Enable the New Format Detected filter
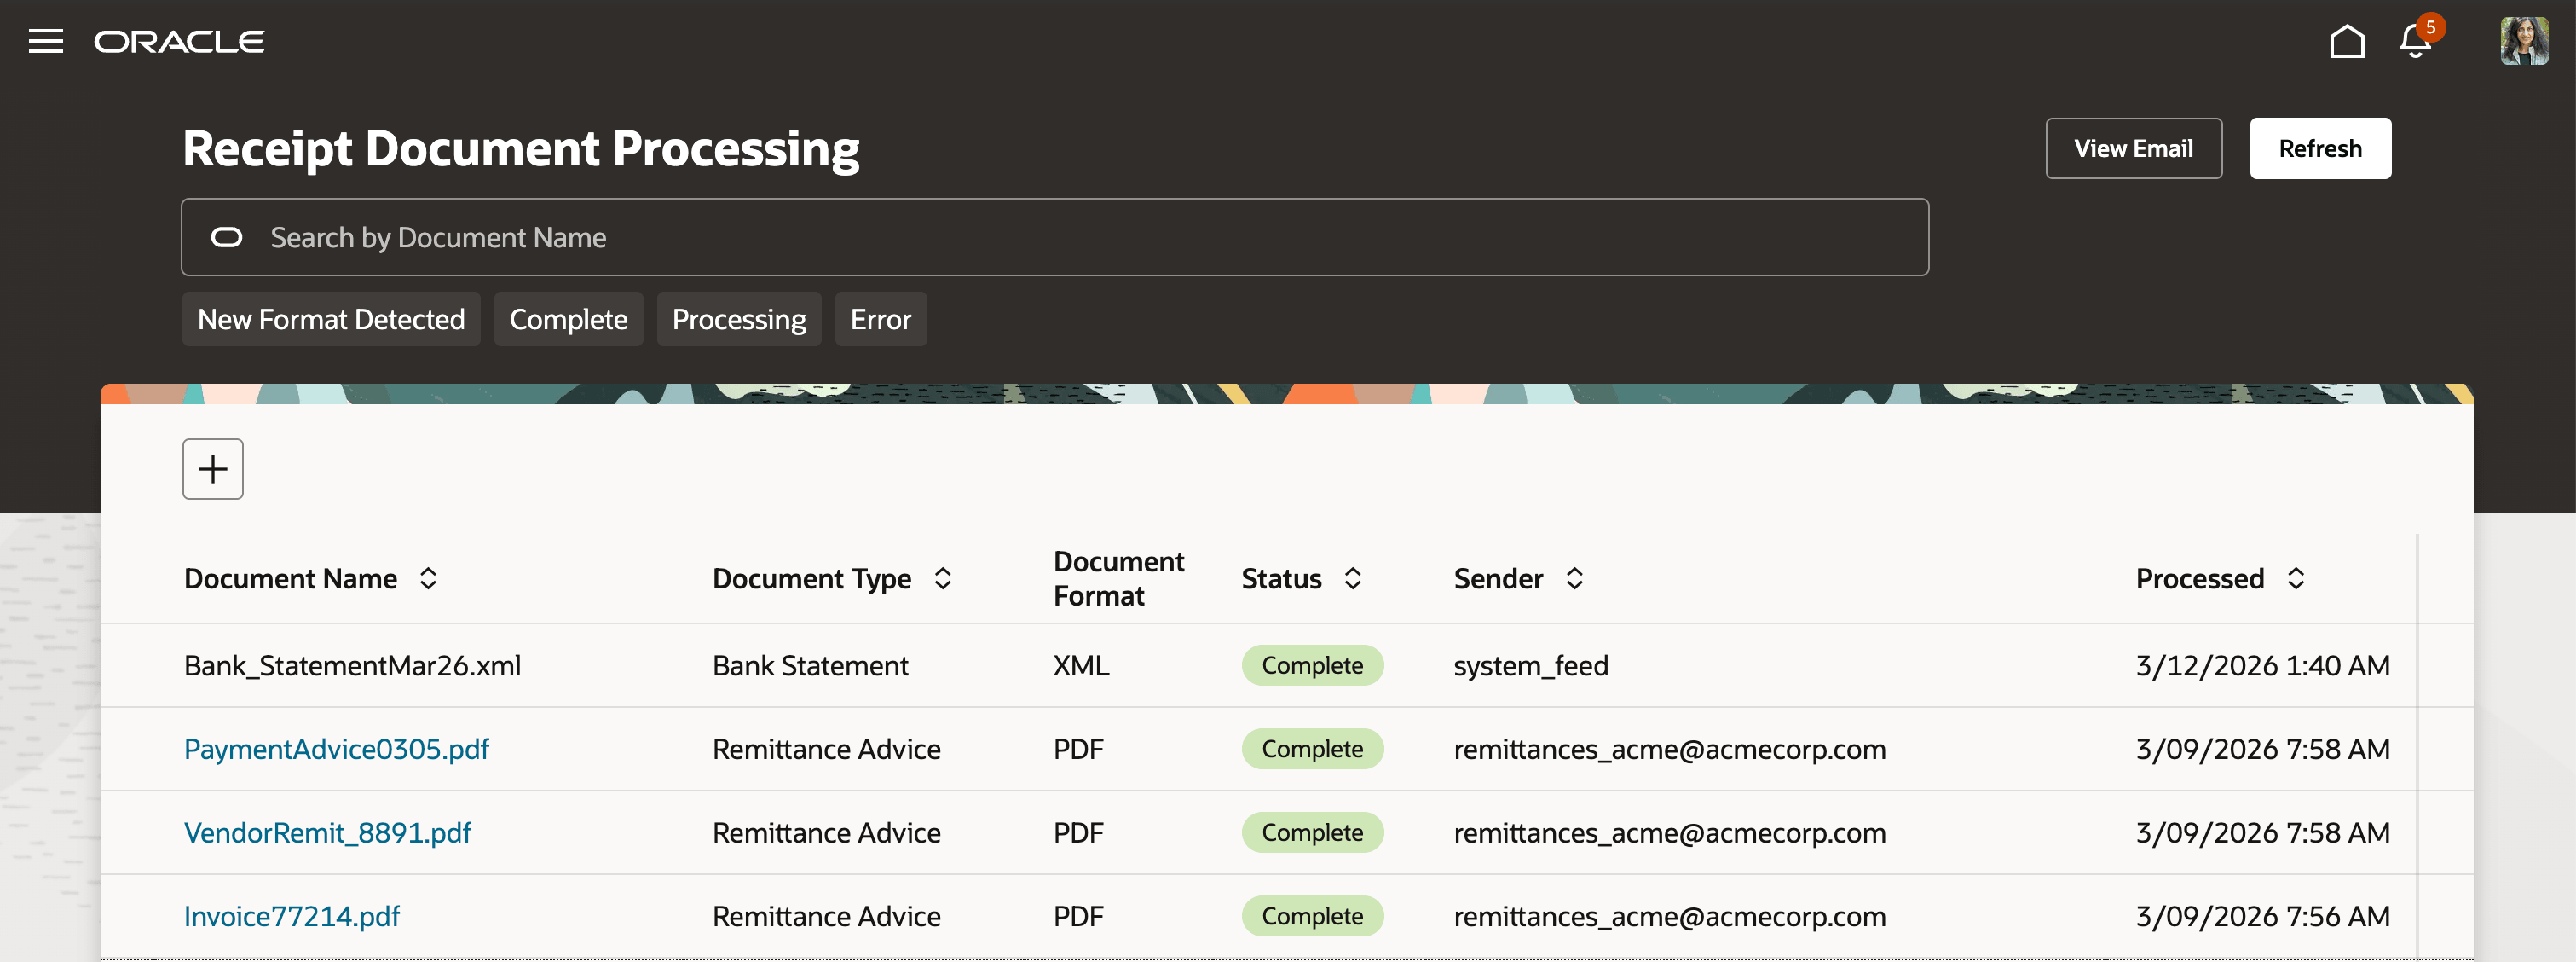This screenshot has height=962, width=2576. [331, 319]
